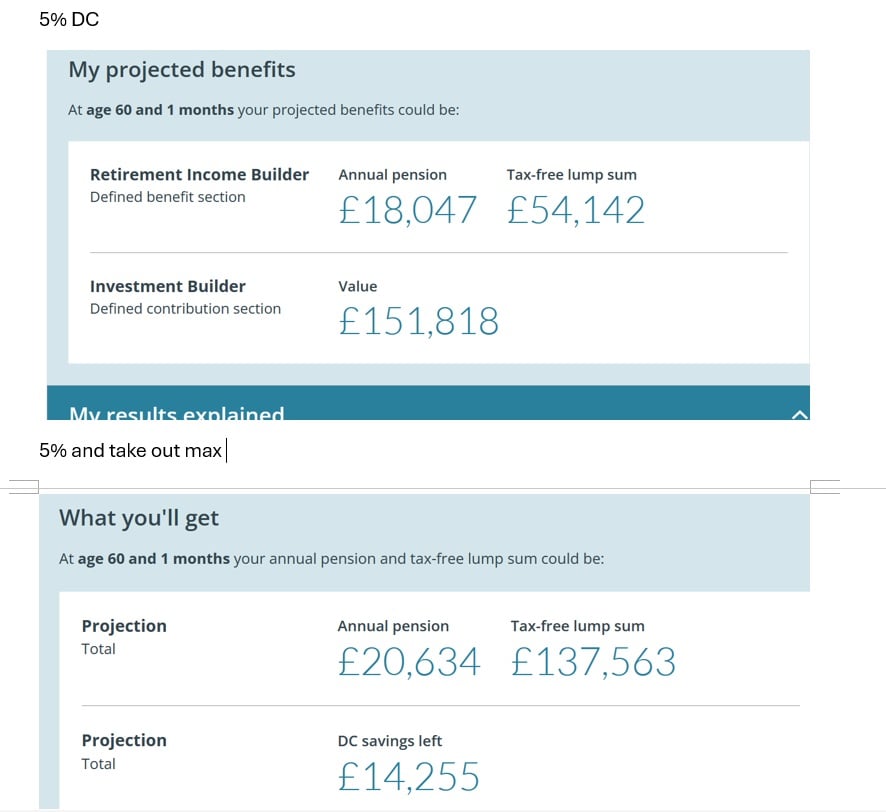Click the £137,563 lump sum projection
This screenshot has width=886, height=812.
[593, 662]
